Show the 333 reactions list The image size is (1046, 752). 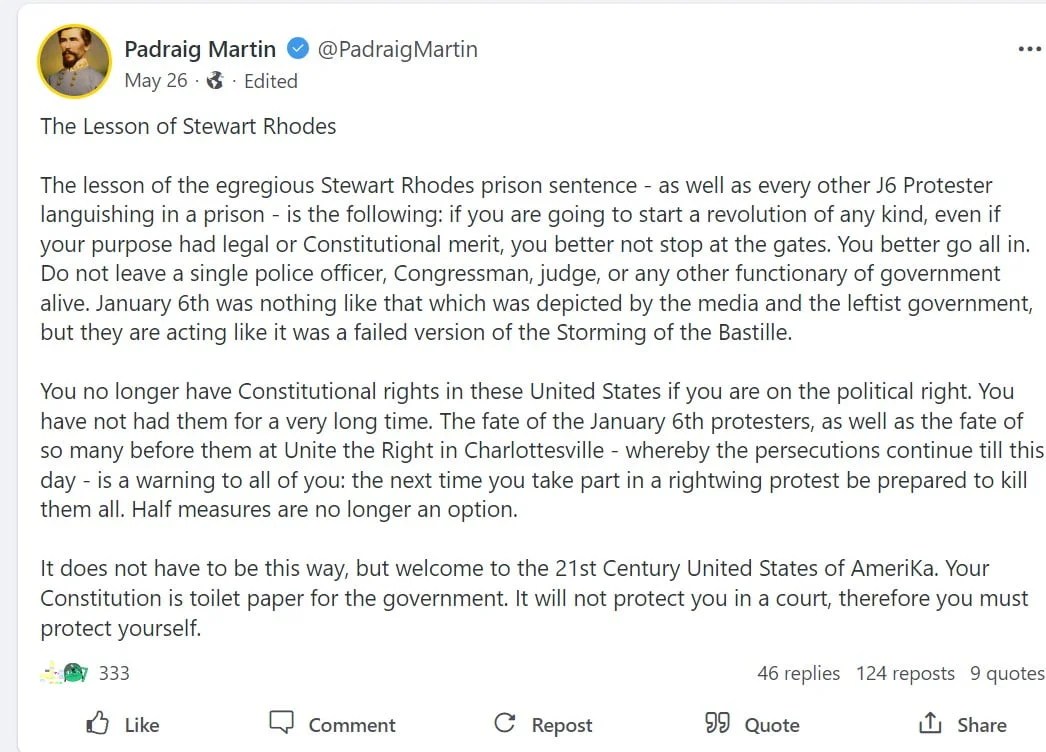[x=114, y=673]
